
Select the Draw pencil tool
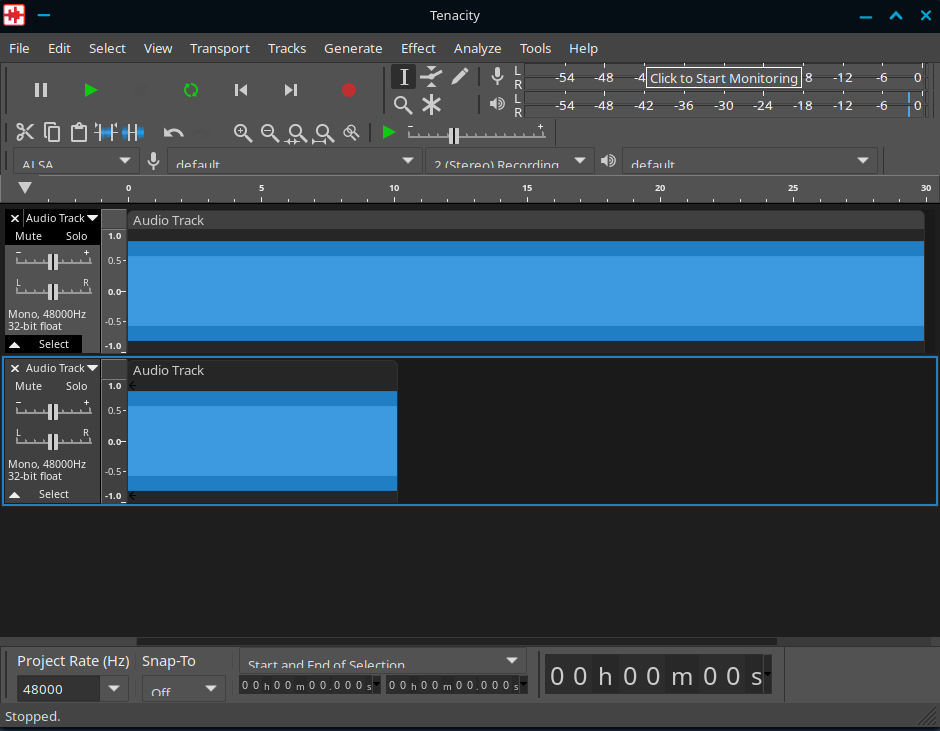(x=460, y=77)
